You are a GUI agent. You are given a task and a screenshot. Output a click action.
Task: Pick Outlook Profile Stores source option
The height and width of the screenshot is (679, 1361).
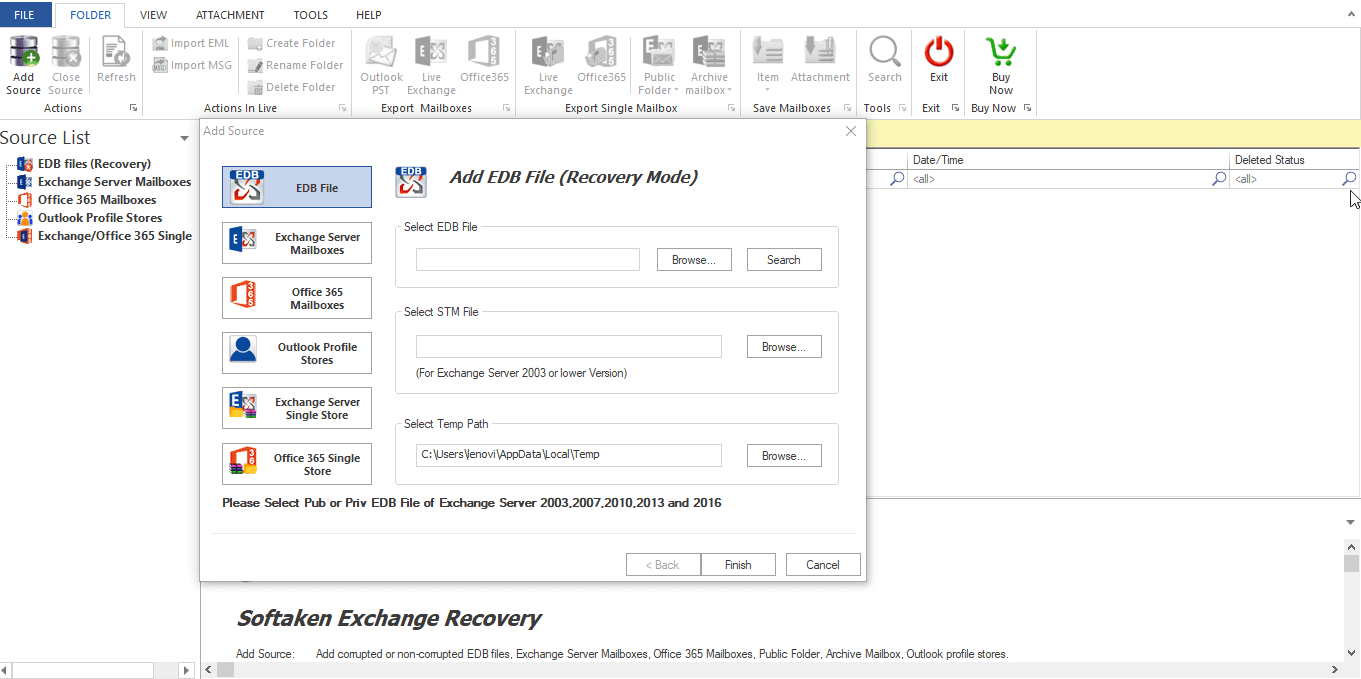pyautogui.click(x=296, y=353)
